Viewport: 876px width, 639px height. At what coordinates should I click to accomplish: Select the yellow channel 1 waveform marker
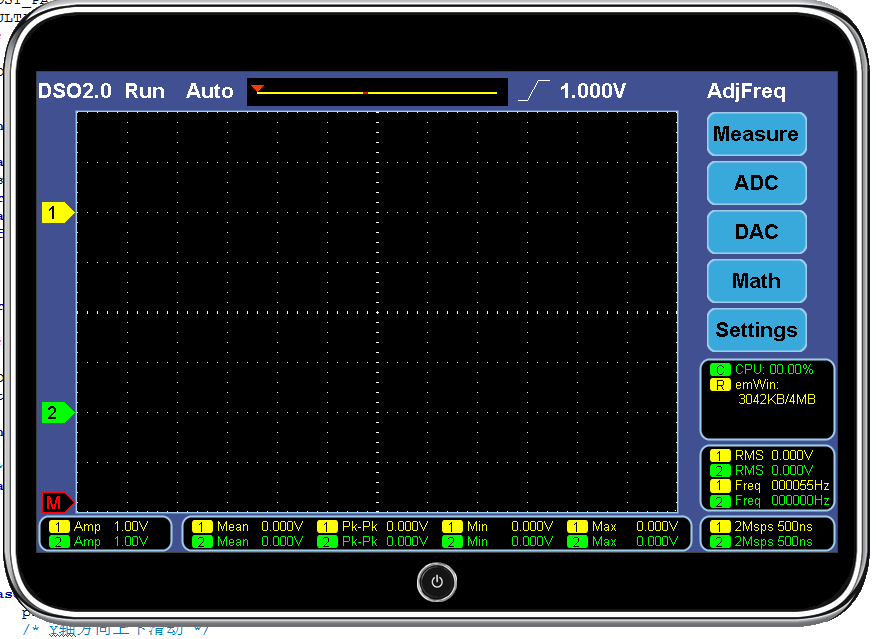(x=58, y=213)
